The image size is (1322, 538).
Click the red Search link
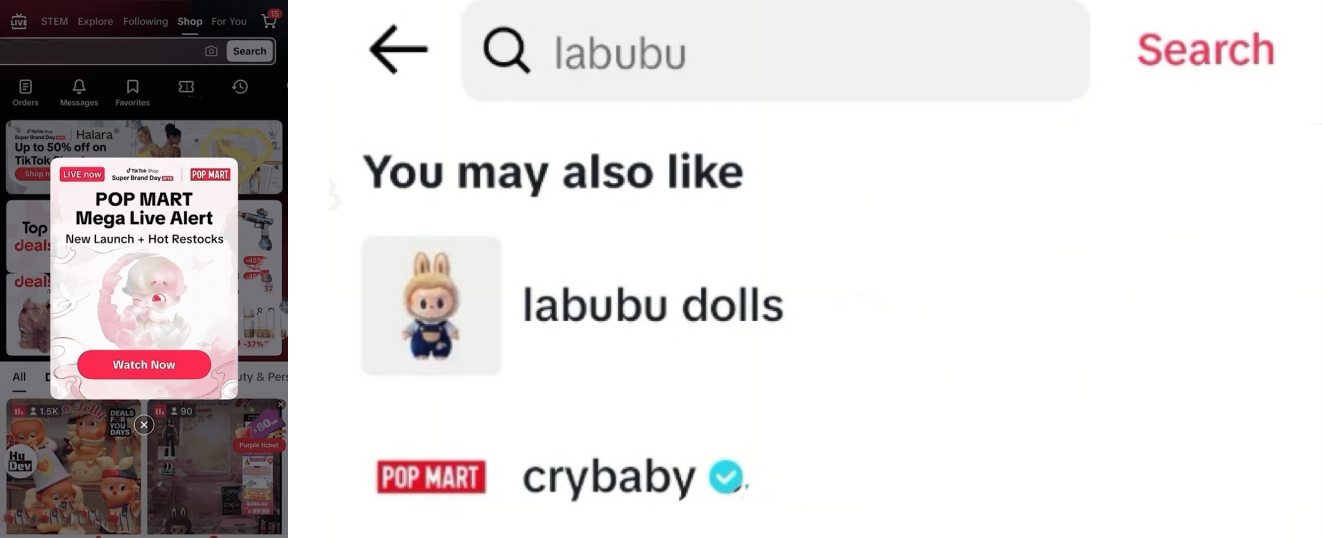coord(1205,50)
